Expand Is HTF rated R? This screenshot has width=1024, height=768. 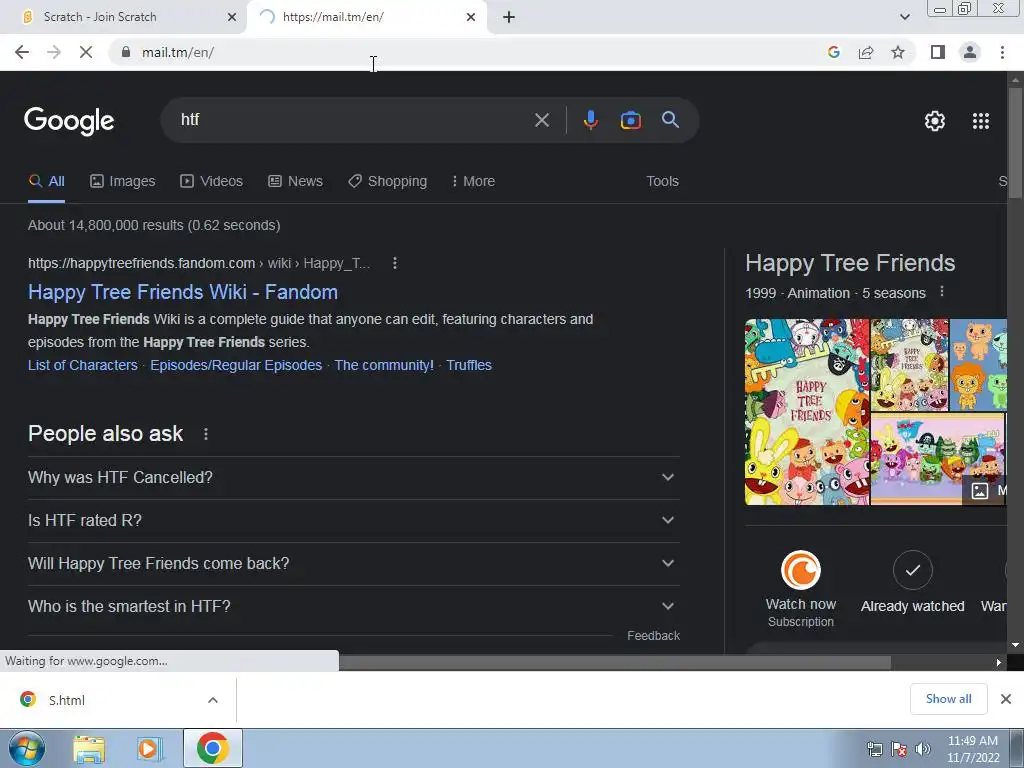[x=353, y=520]
